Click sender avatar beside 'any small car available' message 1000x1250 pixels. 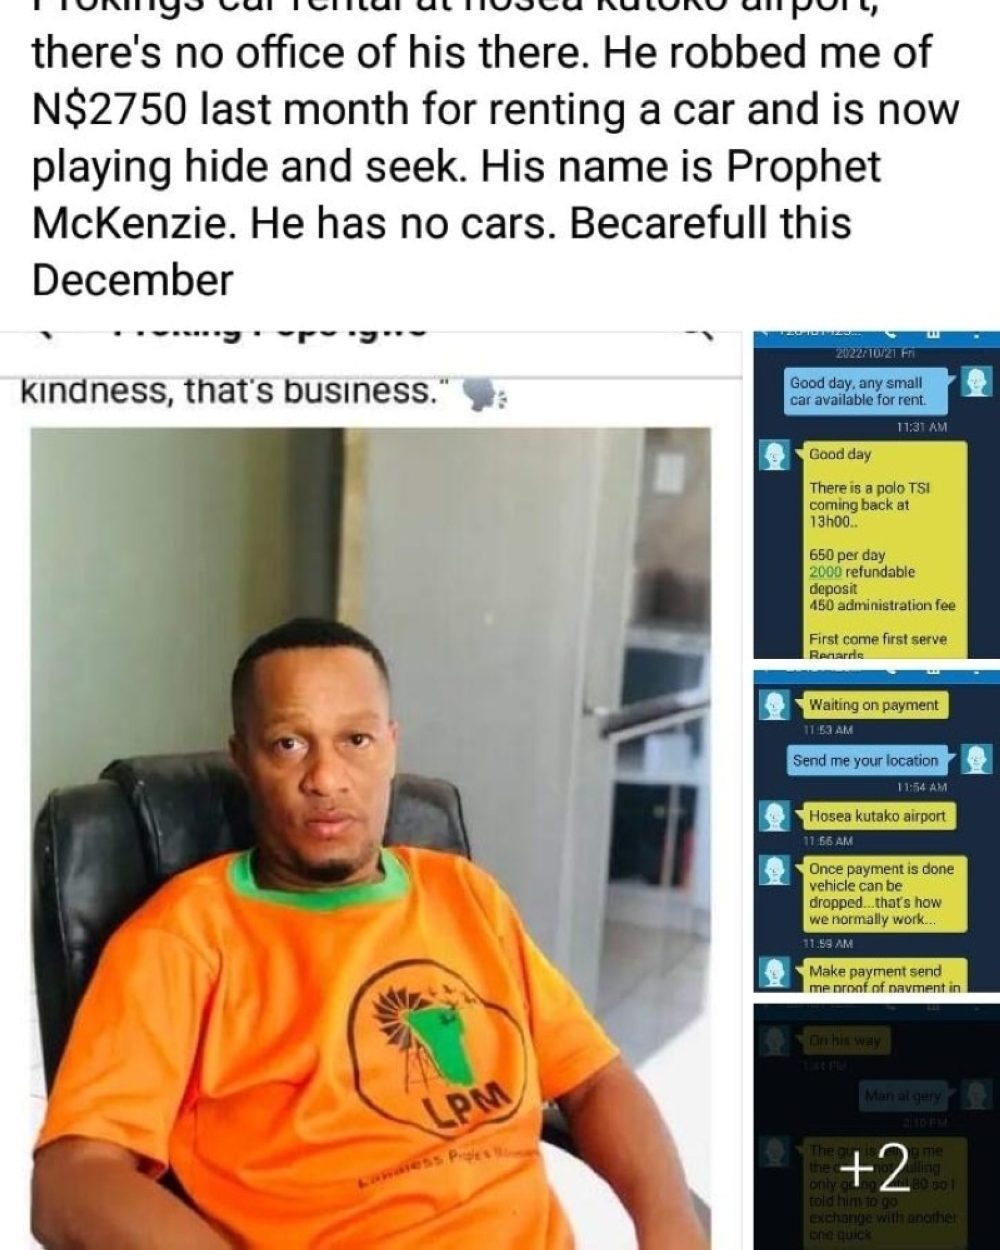pos(976,381)
